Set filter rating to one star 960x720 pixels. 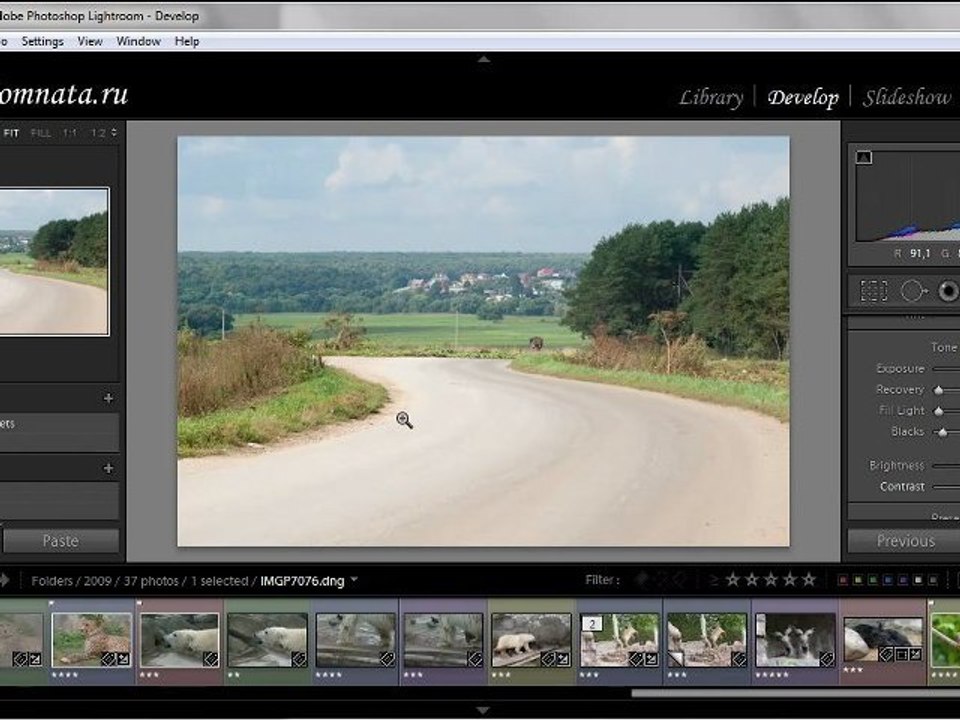click(733, 579)
